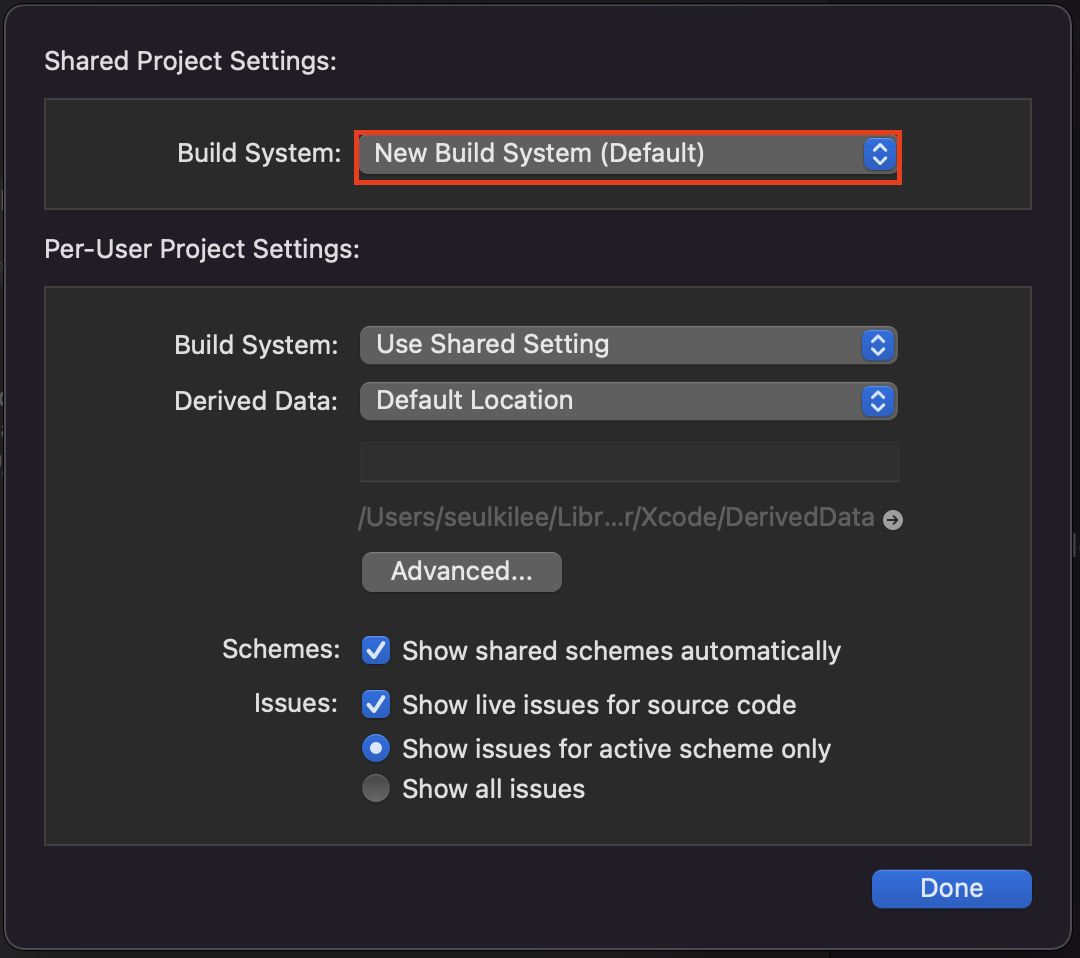
Task: Click the DerivedData folder path text
Action: 615,518
